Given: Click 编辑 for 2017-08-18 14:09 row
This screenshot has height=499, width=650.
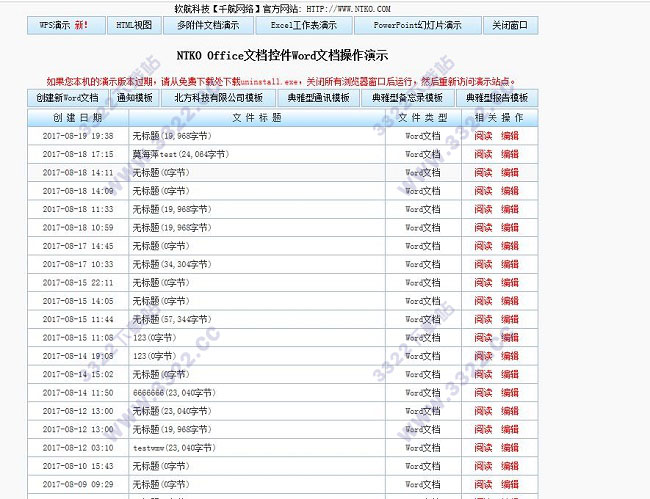Looking at the screenshot, I should 510,191.
